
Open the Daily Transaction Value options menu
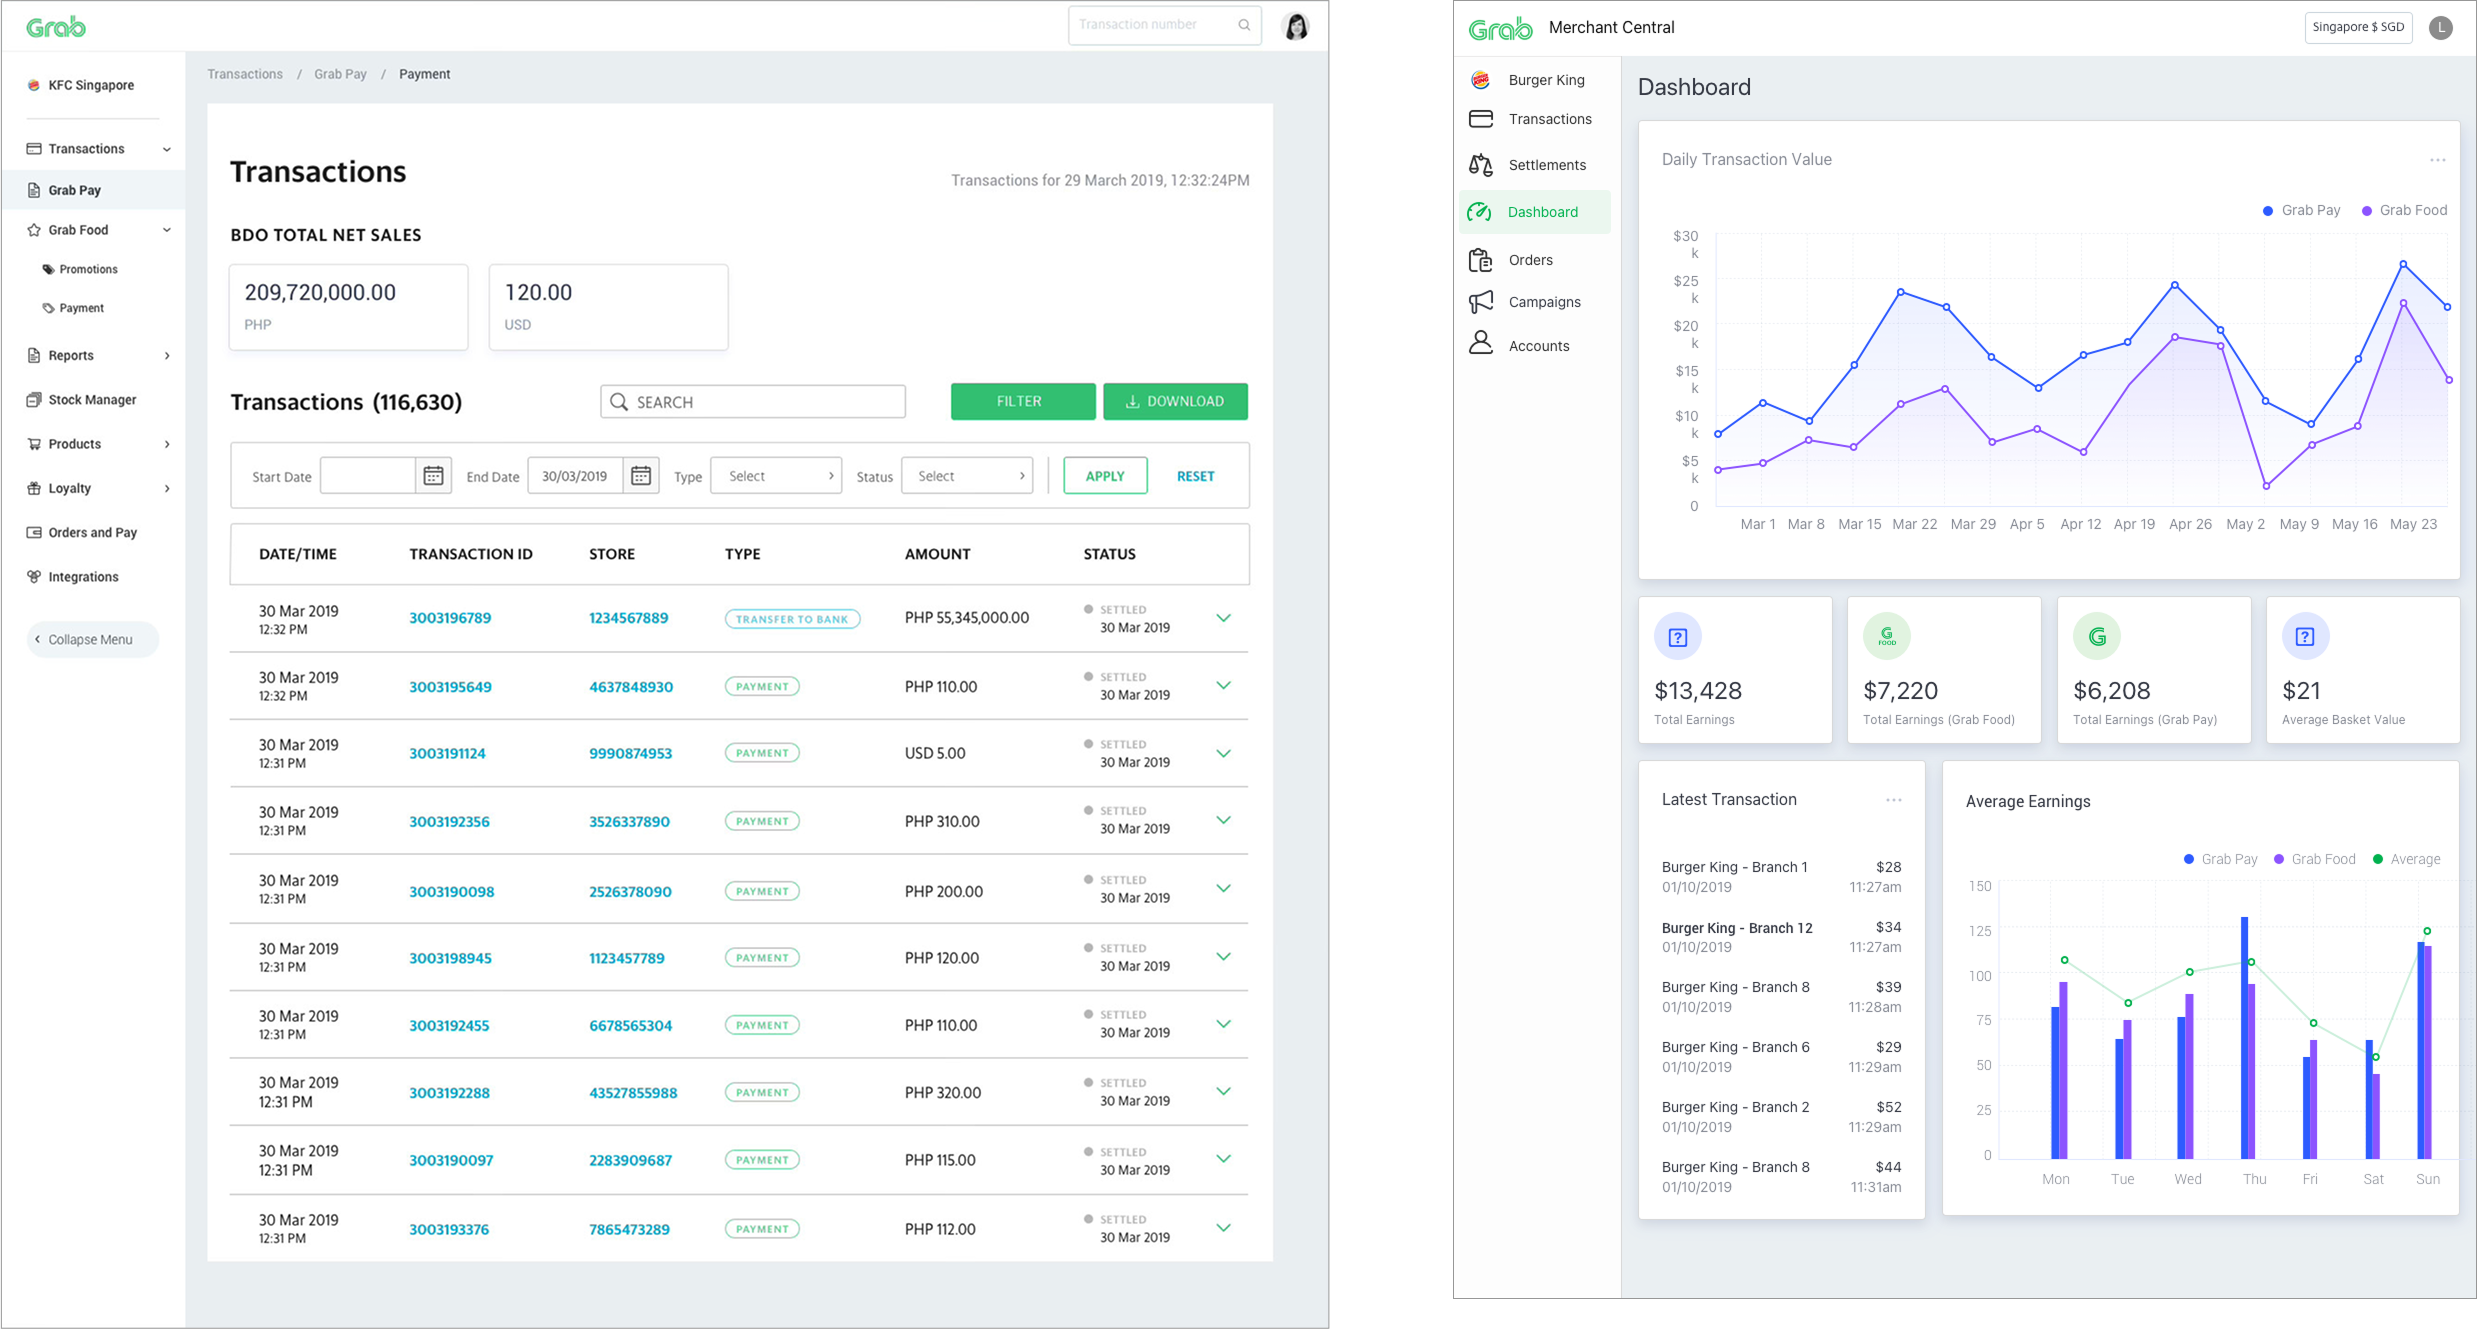point(2437,160)
